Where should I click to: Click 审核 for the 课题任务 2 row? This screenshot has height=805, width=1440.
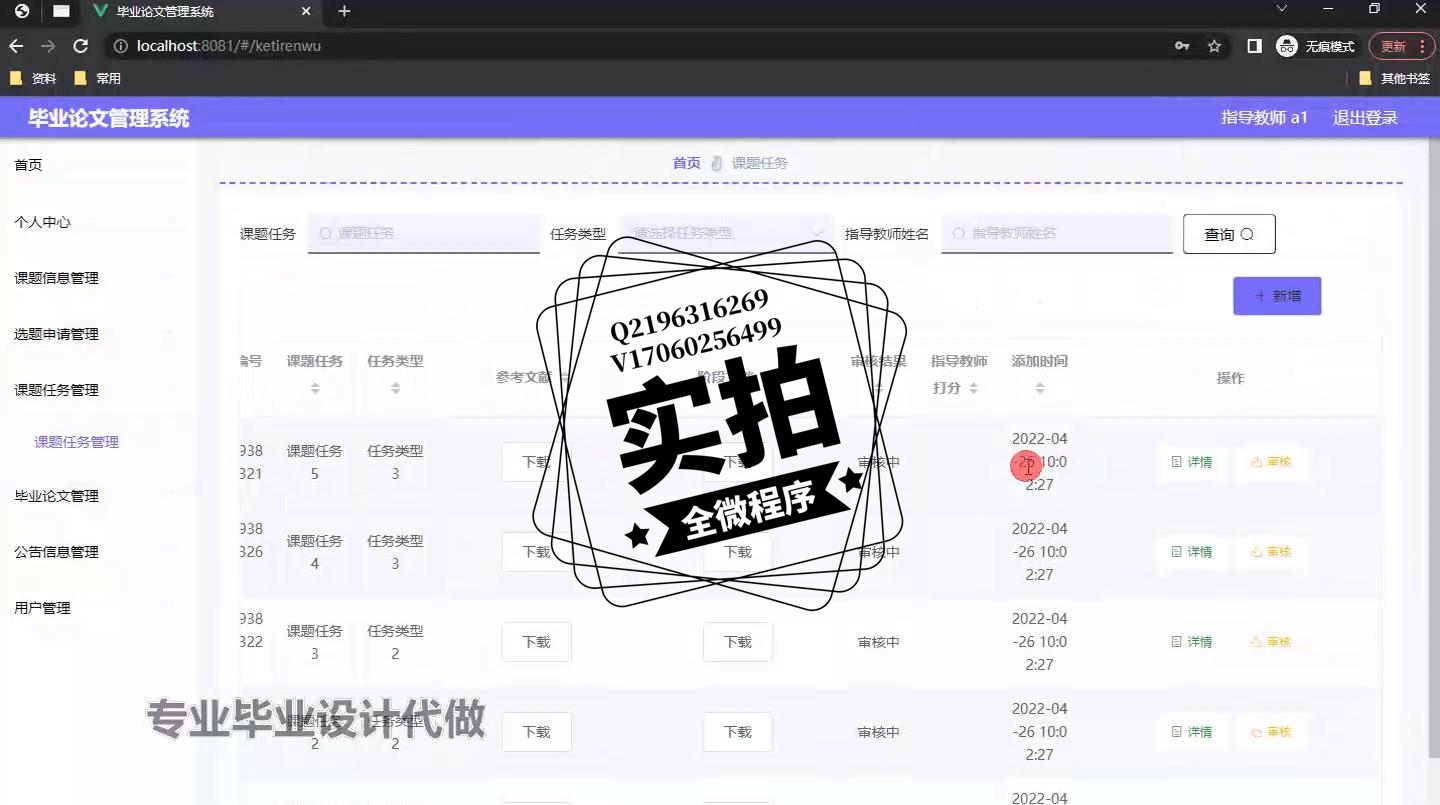point(1271,732)
